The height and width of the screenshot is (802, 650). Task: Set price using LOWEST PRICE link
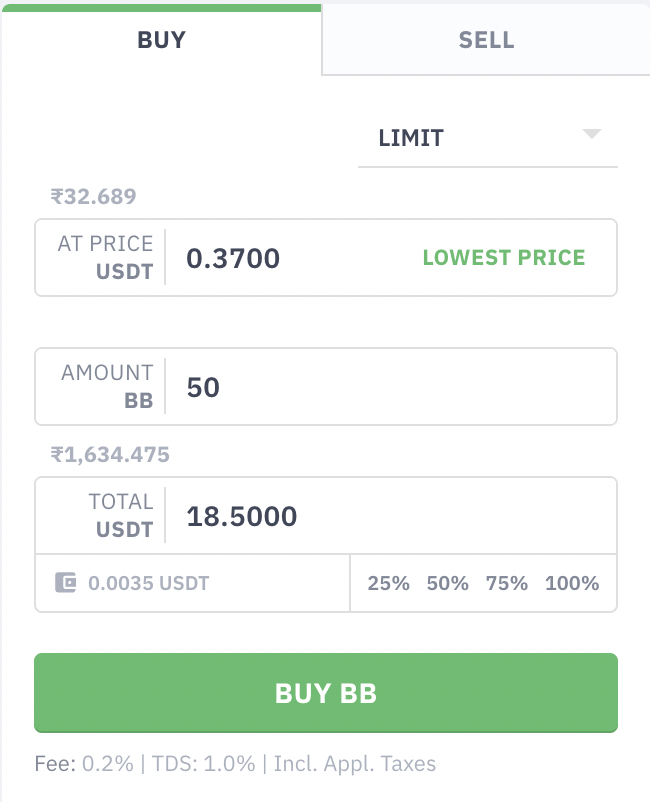(504, 257)
